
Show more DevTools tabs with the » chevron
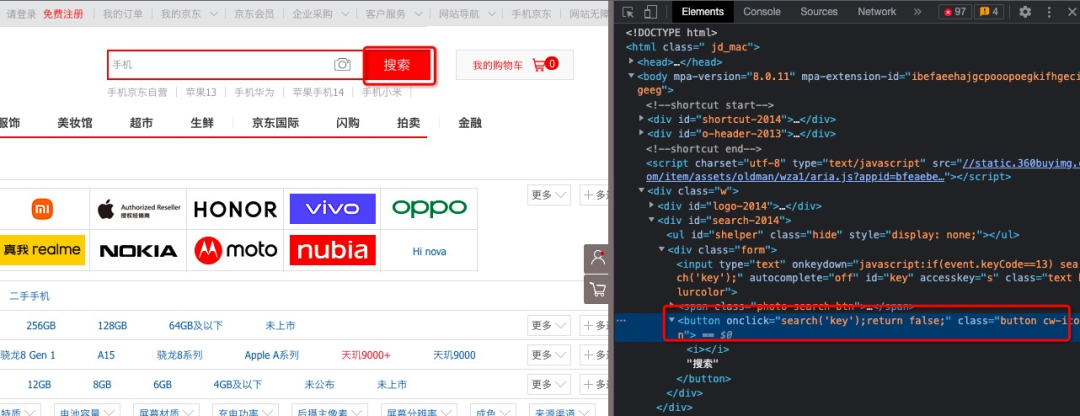click(917, 12)
